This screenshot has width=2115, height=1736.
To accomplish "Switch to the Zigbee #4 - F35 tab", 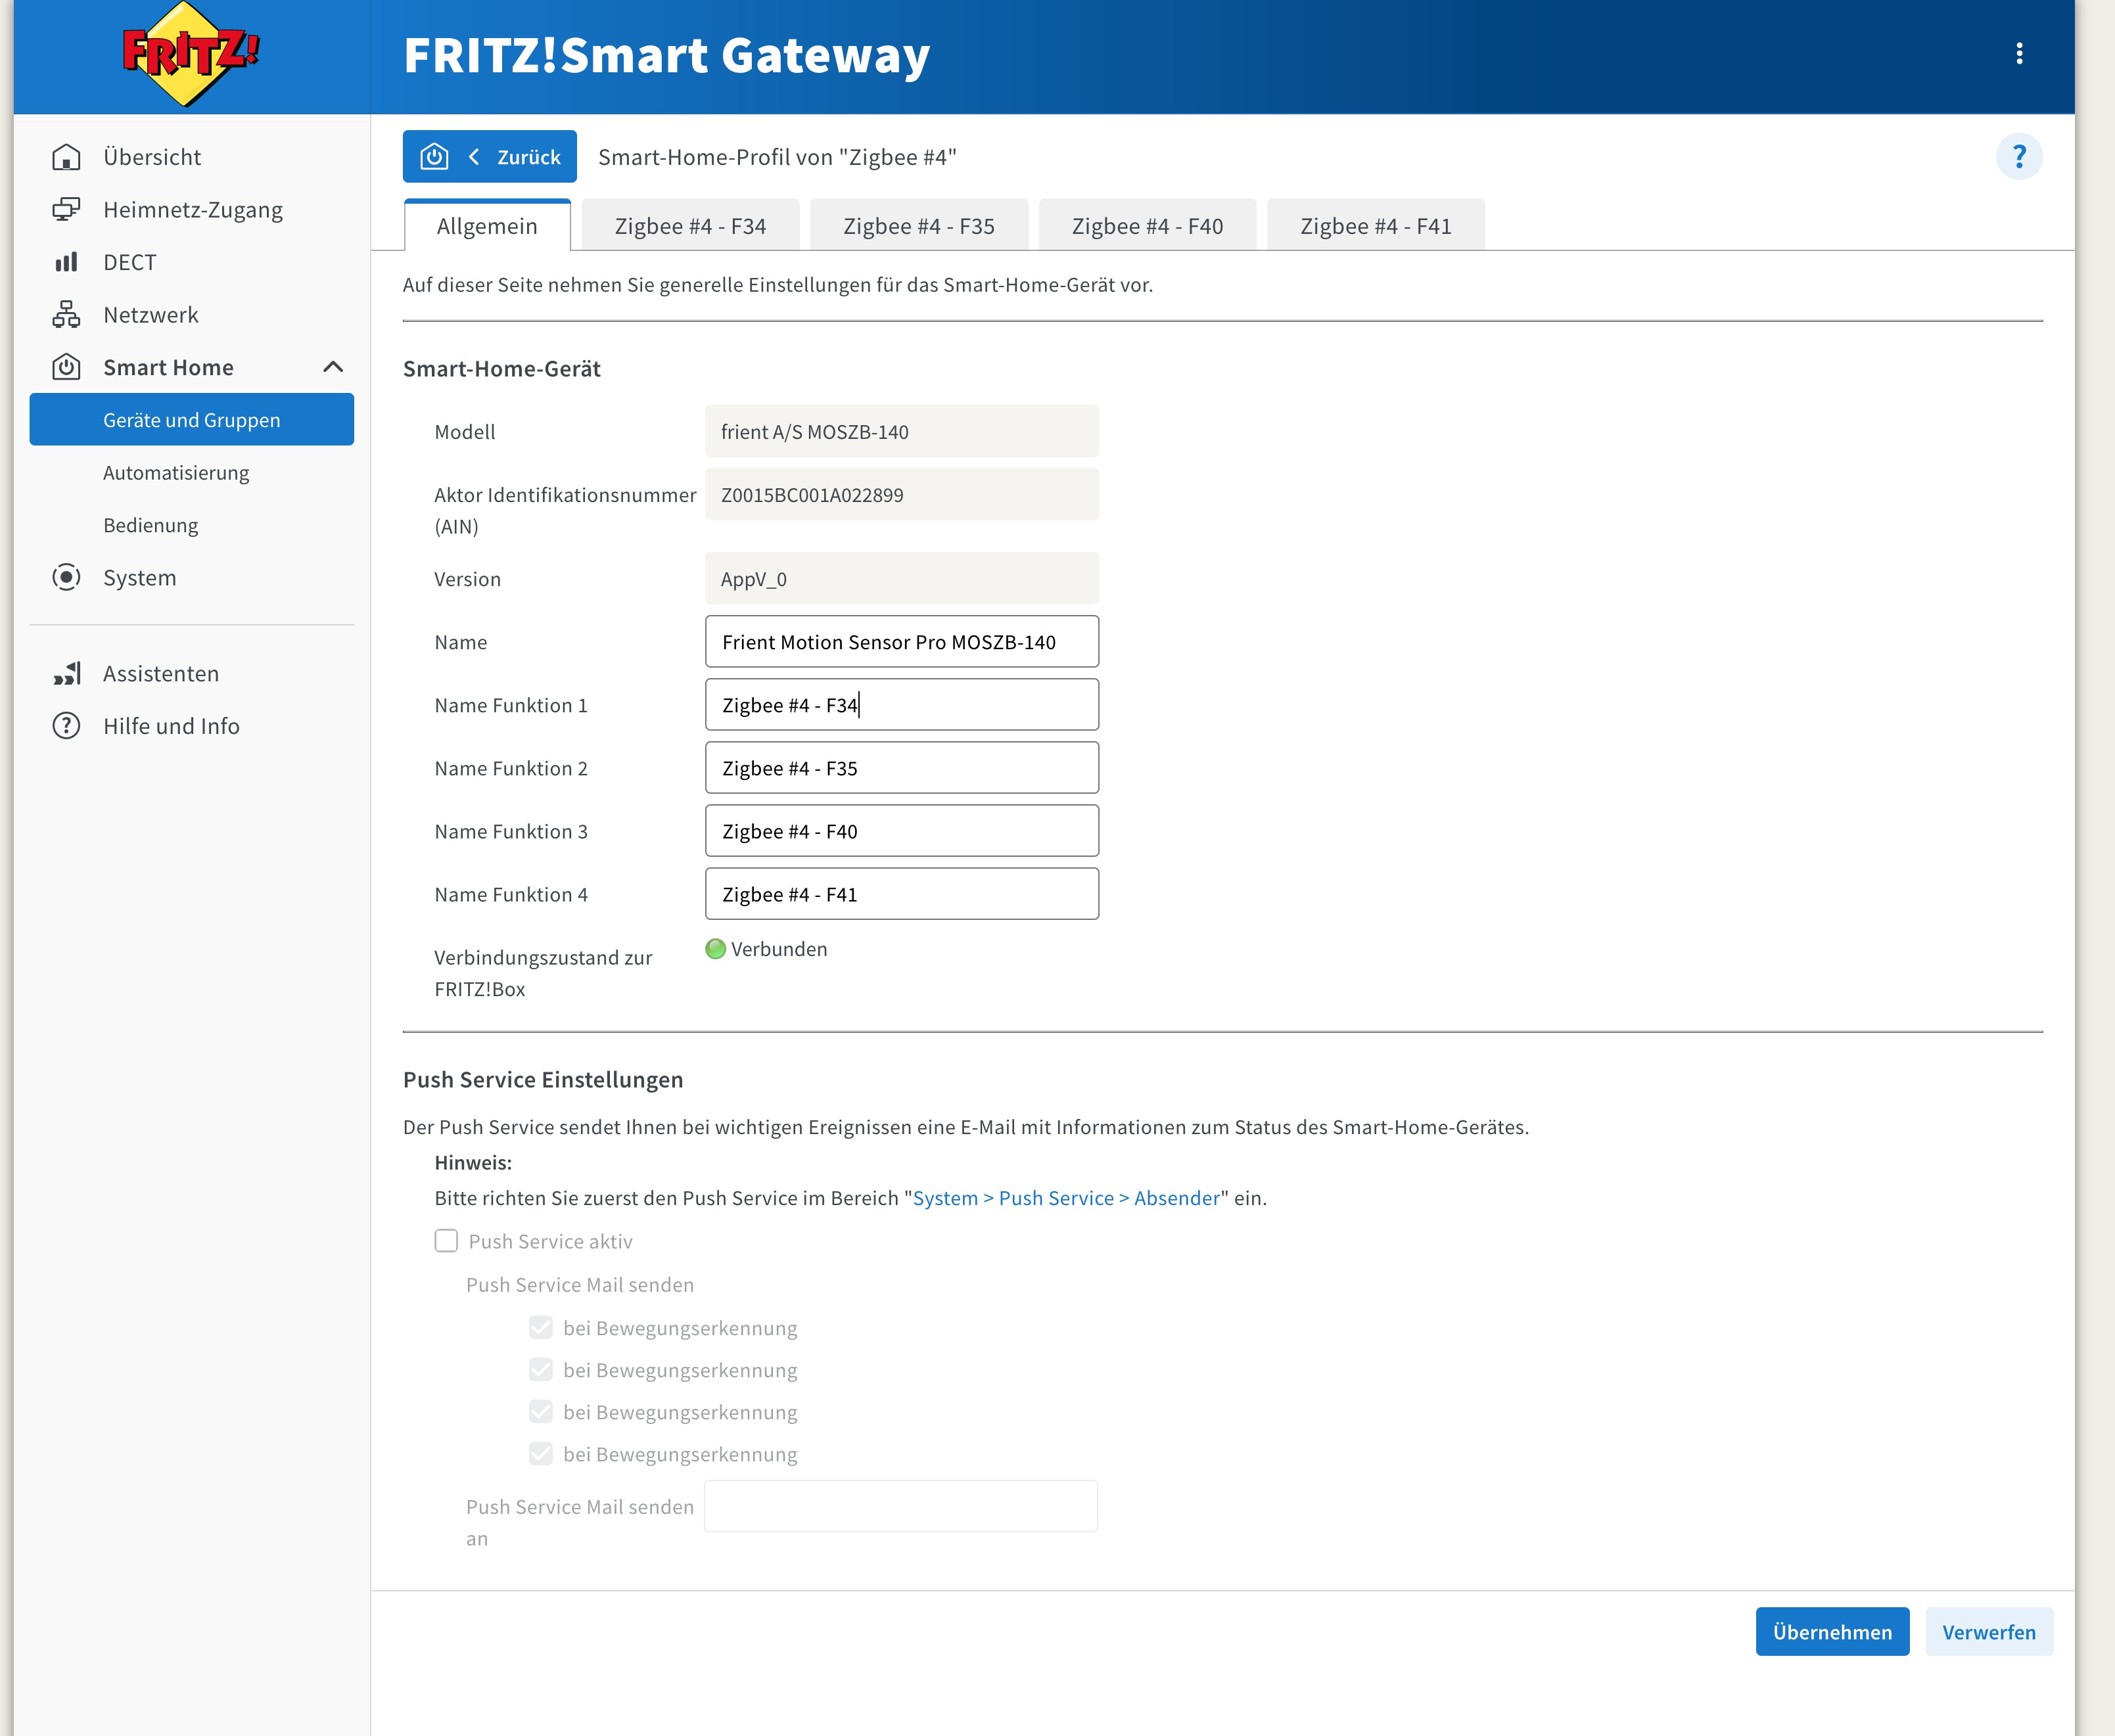I will point(918,227).
